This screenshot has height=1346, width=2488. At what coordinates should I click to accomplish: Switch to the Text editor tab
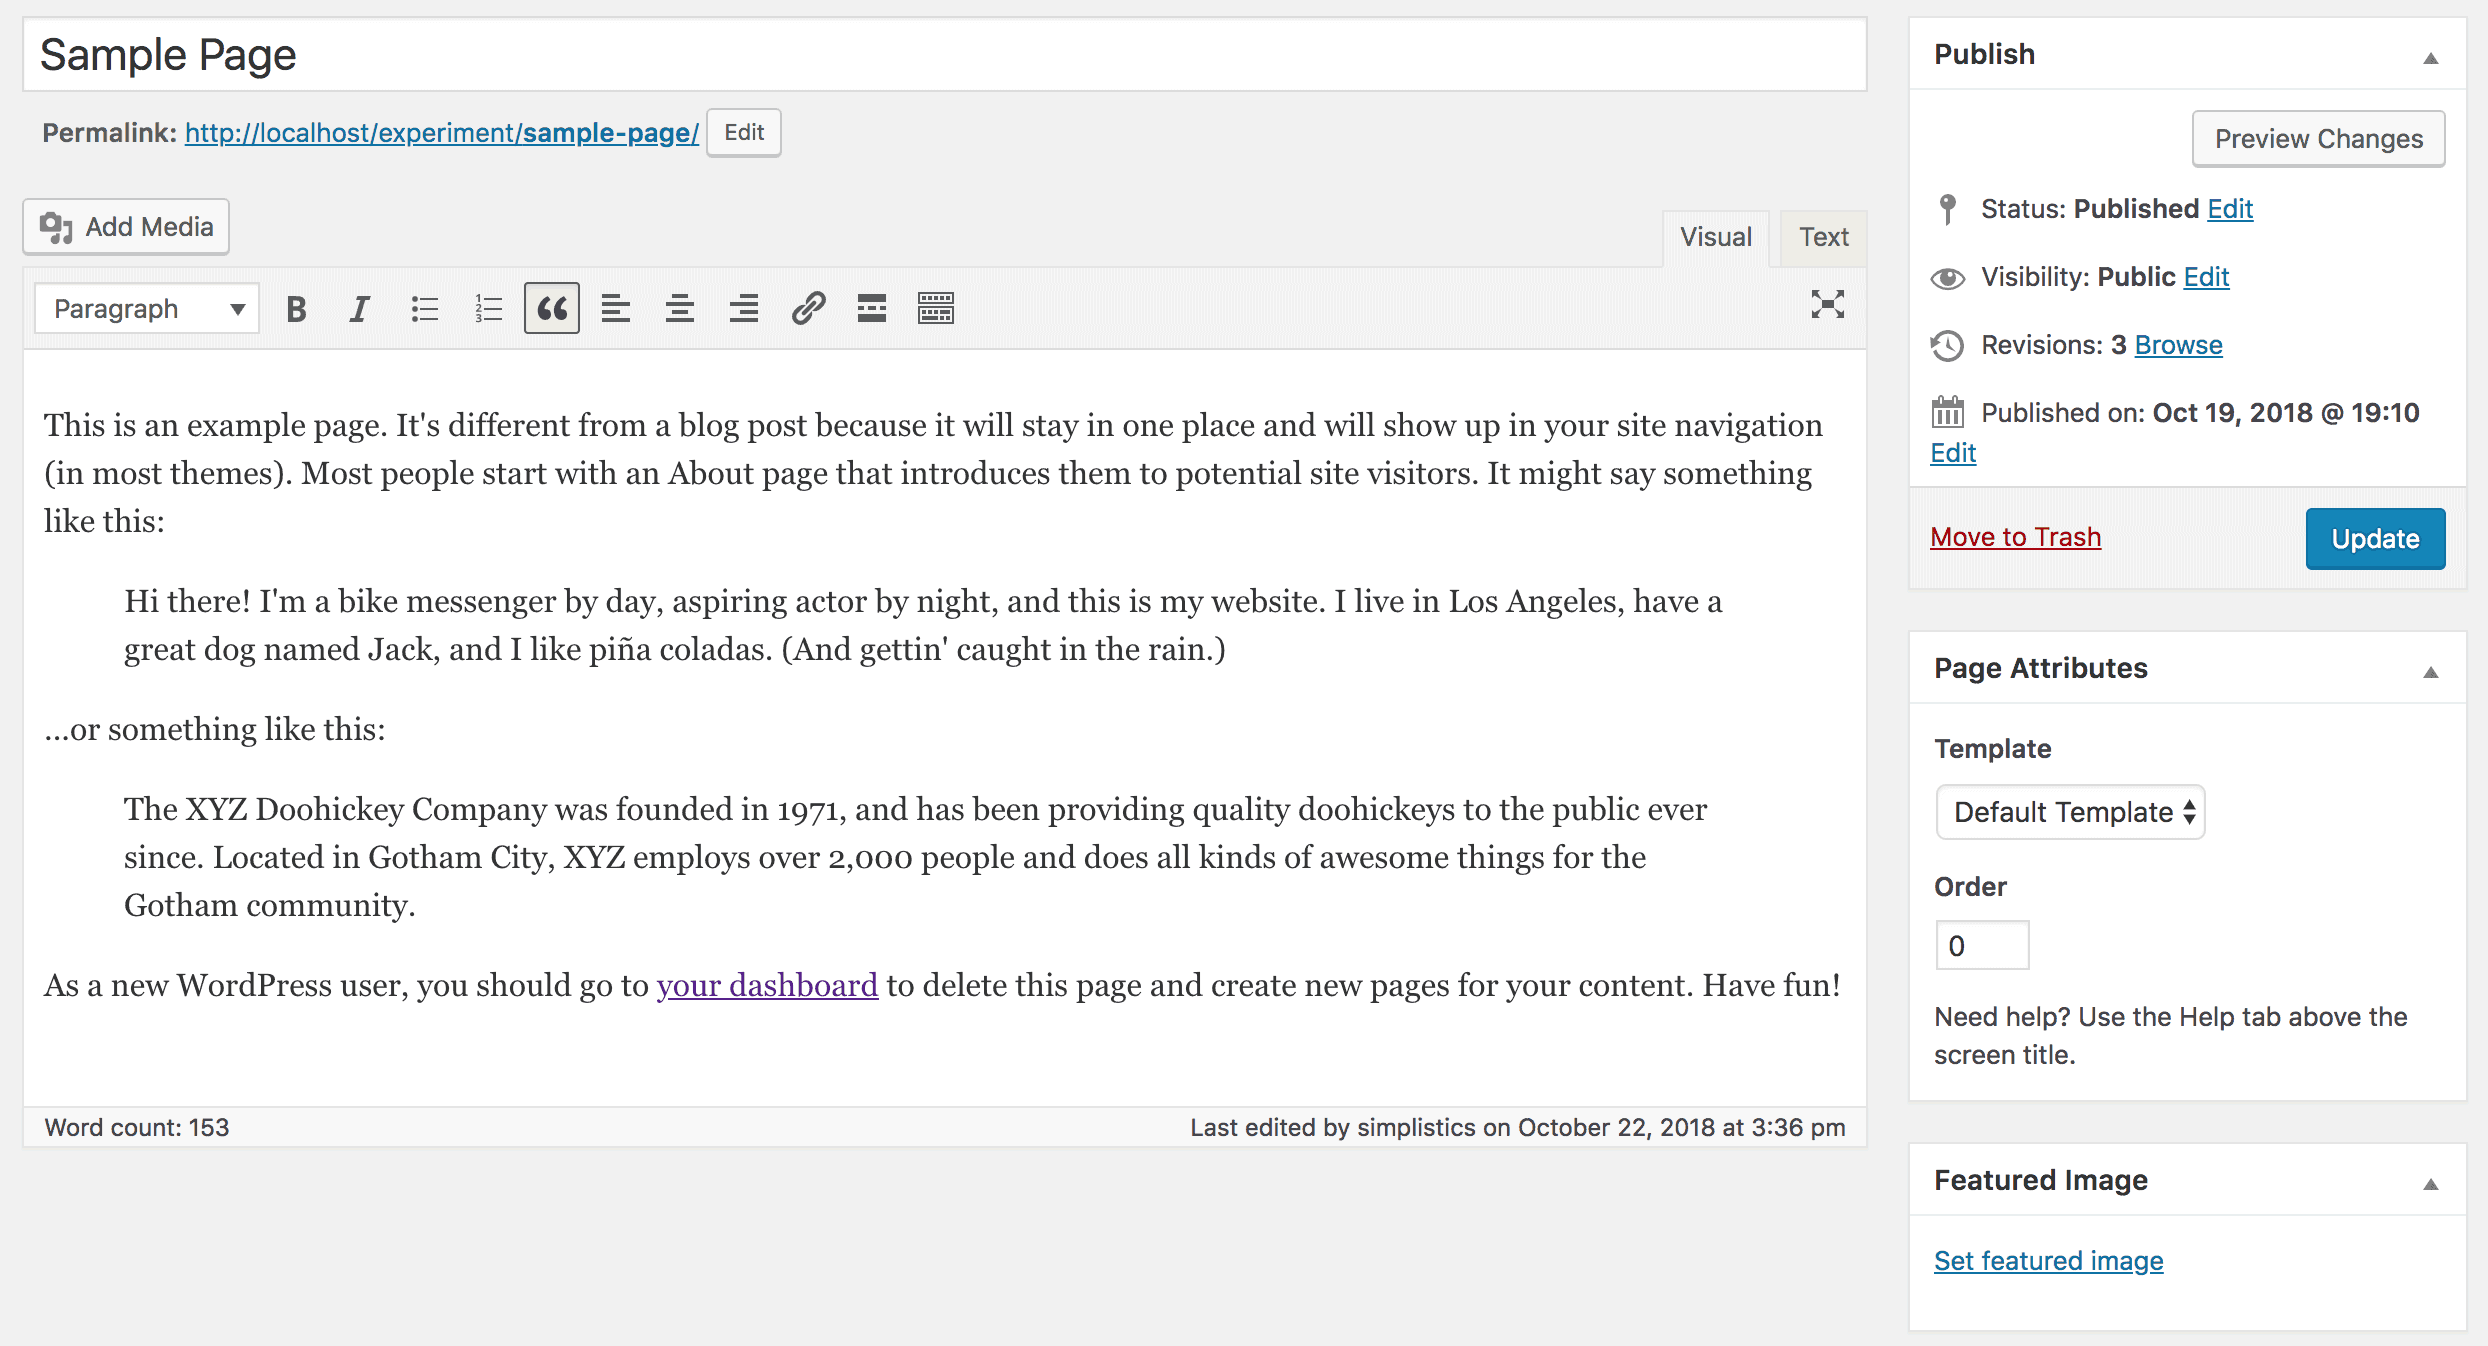(x=1823, y=238)
